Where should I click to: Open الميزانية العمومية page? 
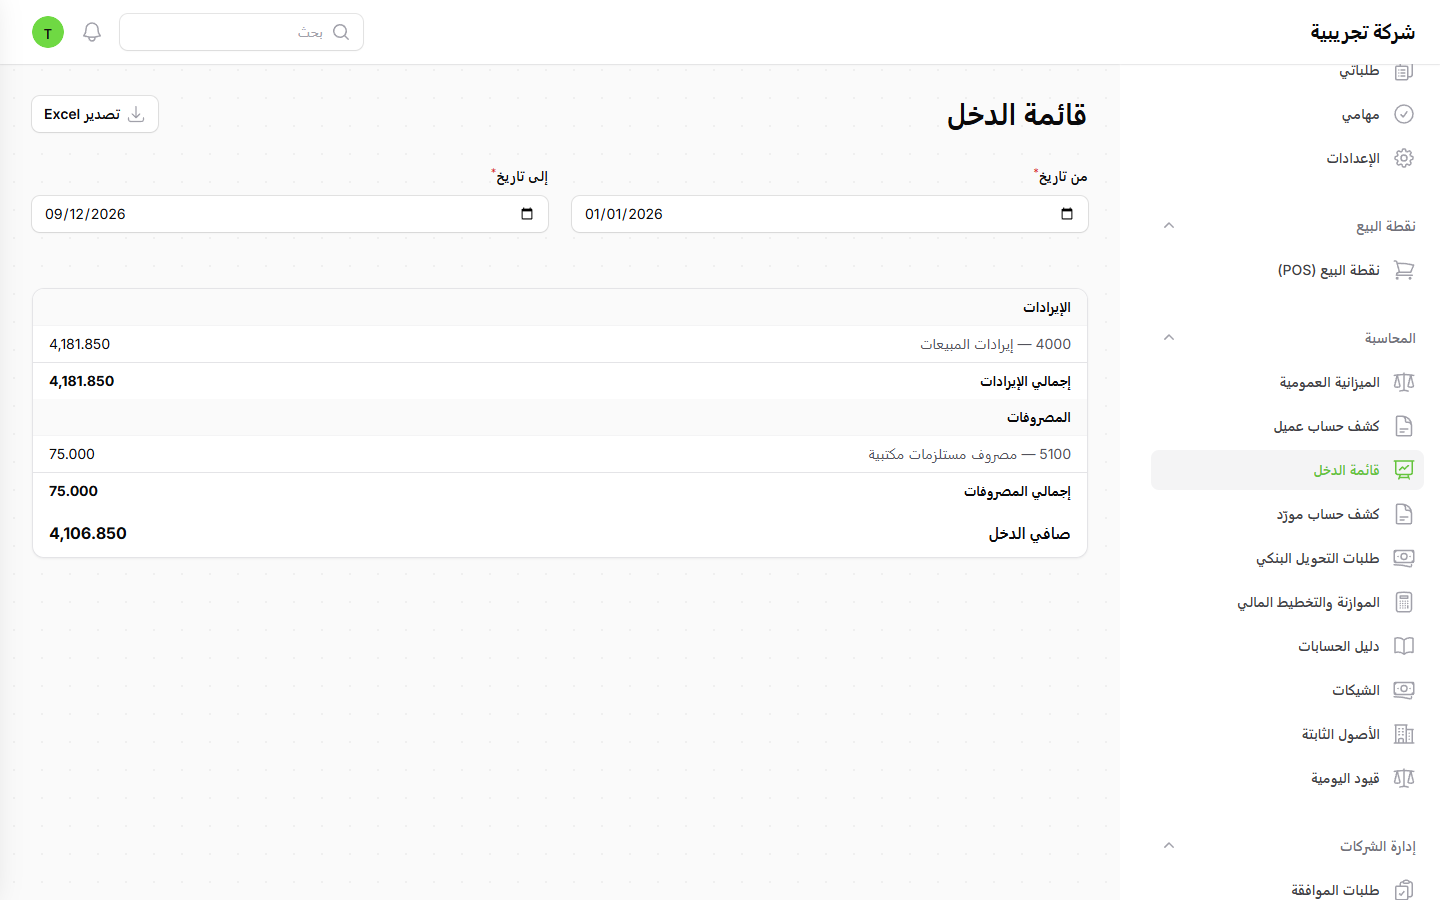(1288, 382)
